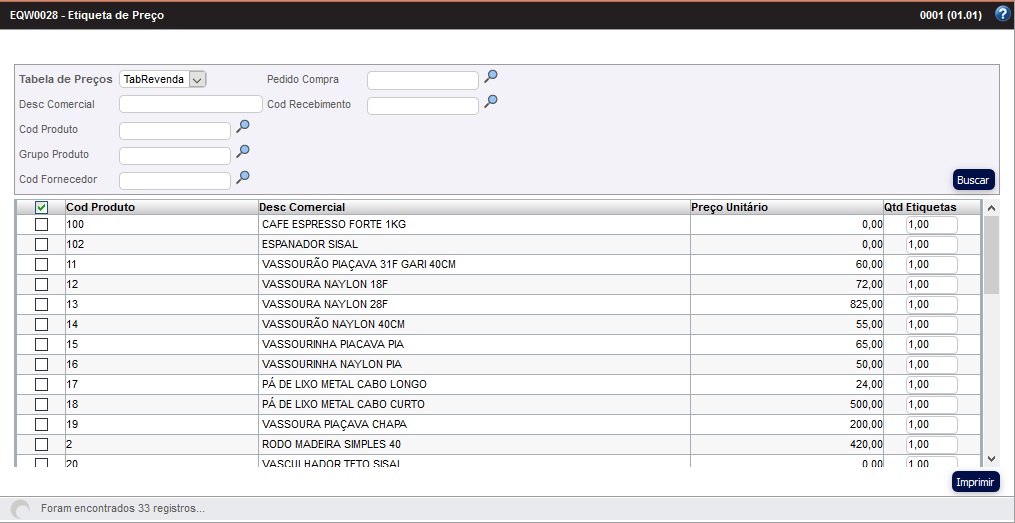Image resolution: width=1015 pixels, height=523 pixels.
Task: Click the Buscar button
Action: click(x=973, y=180)
